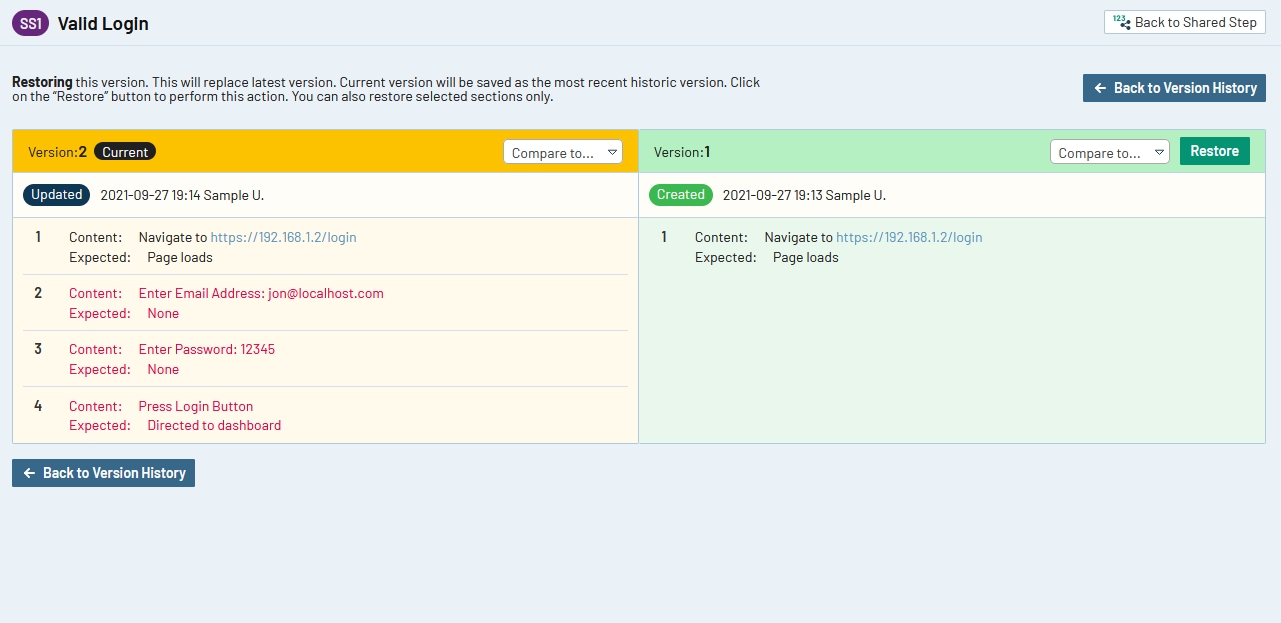Click the Current version badge
This screenshot has width=1281, height=623.
125,152
